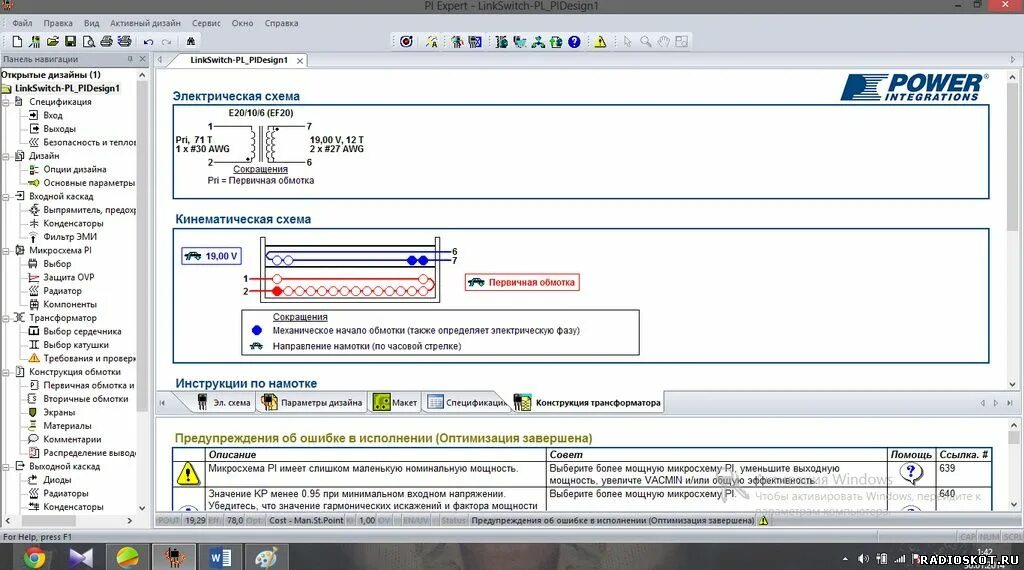Open the Активный дизайн menu
The height and width of the screenshot is (570, 1024).
(x=145, y=23)
